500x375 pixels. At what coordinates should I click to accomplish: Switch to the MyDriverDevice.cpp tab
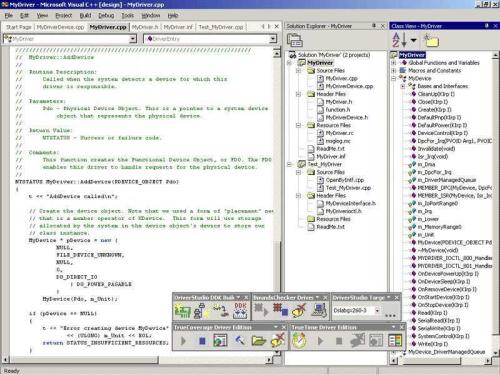pyautogui.click(x=60, y=27)
